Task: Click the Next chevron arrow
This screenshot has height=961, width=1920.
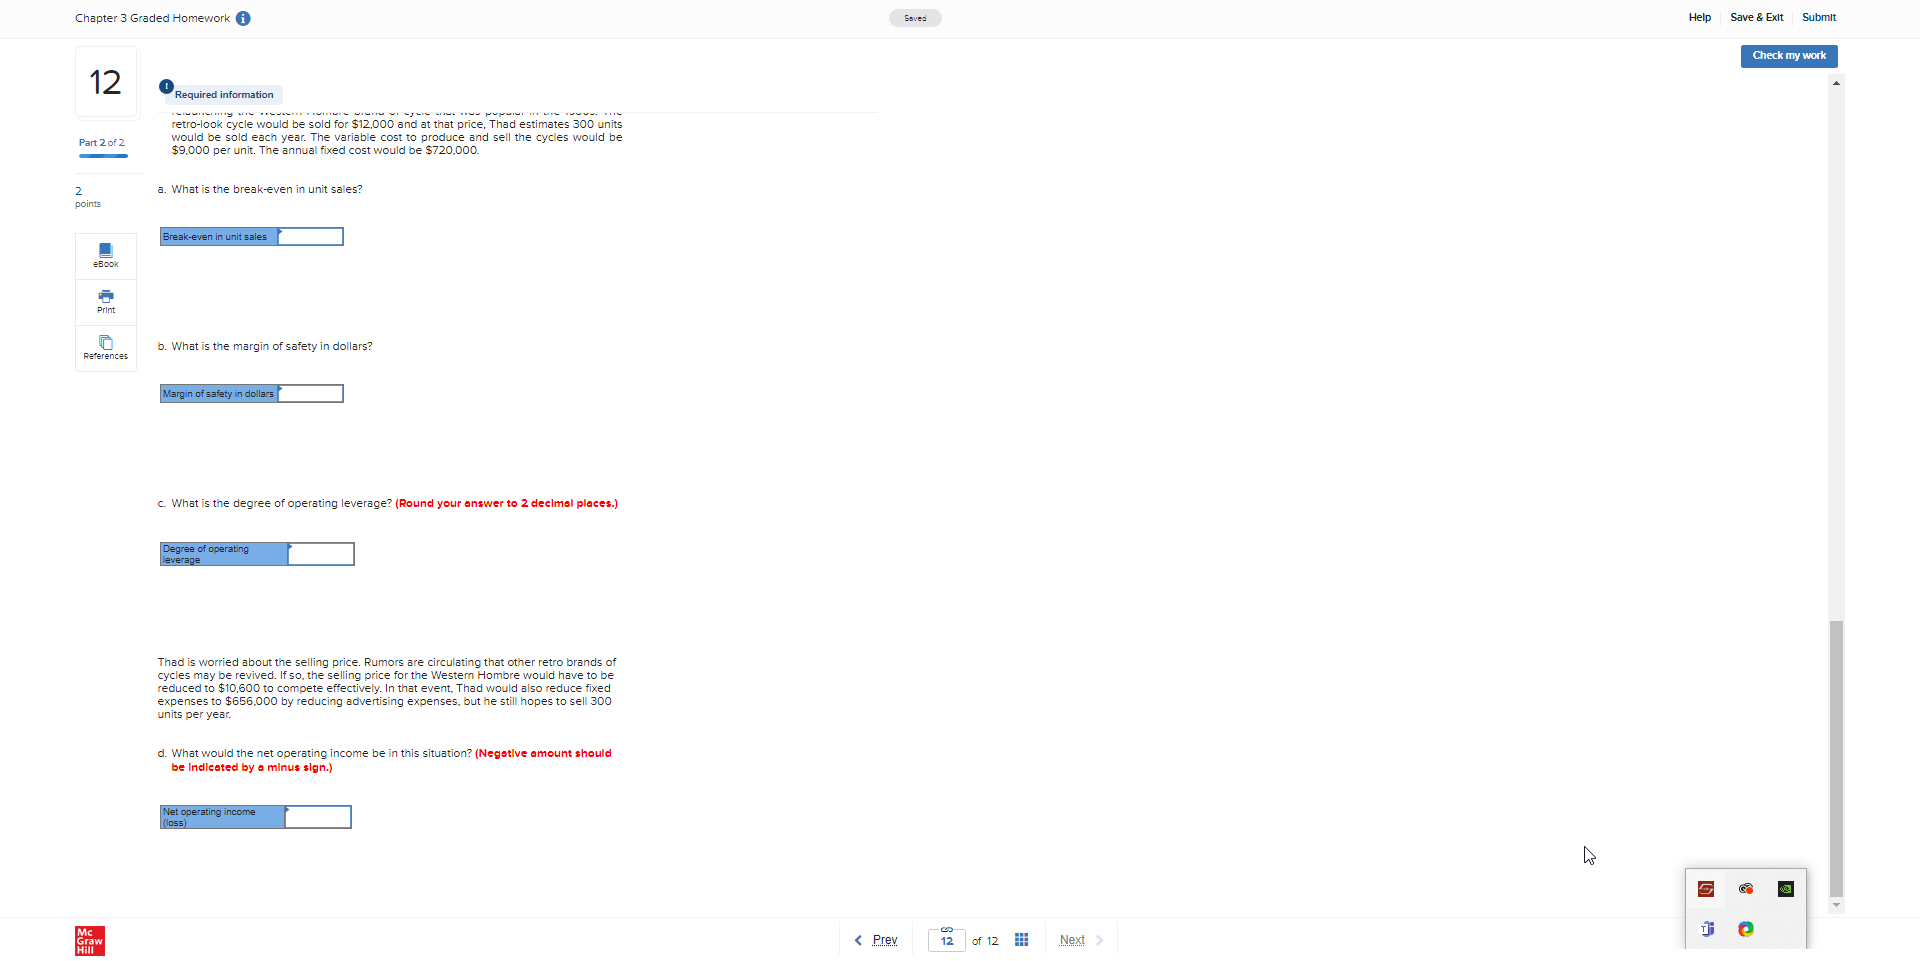Action: [1097, 940]
